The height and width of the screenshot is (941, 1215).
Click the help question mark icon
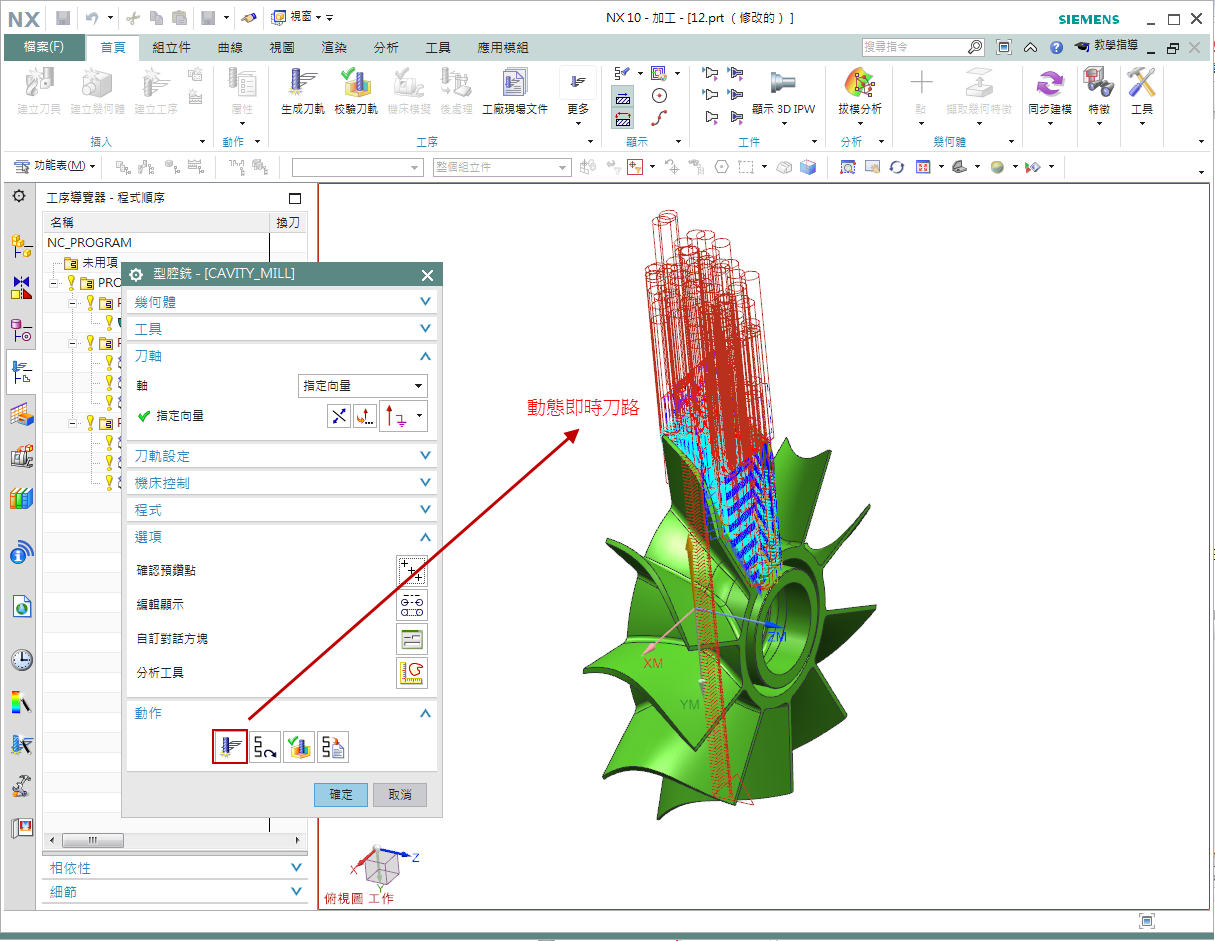tap(1056, 47)
